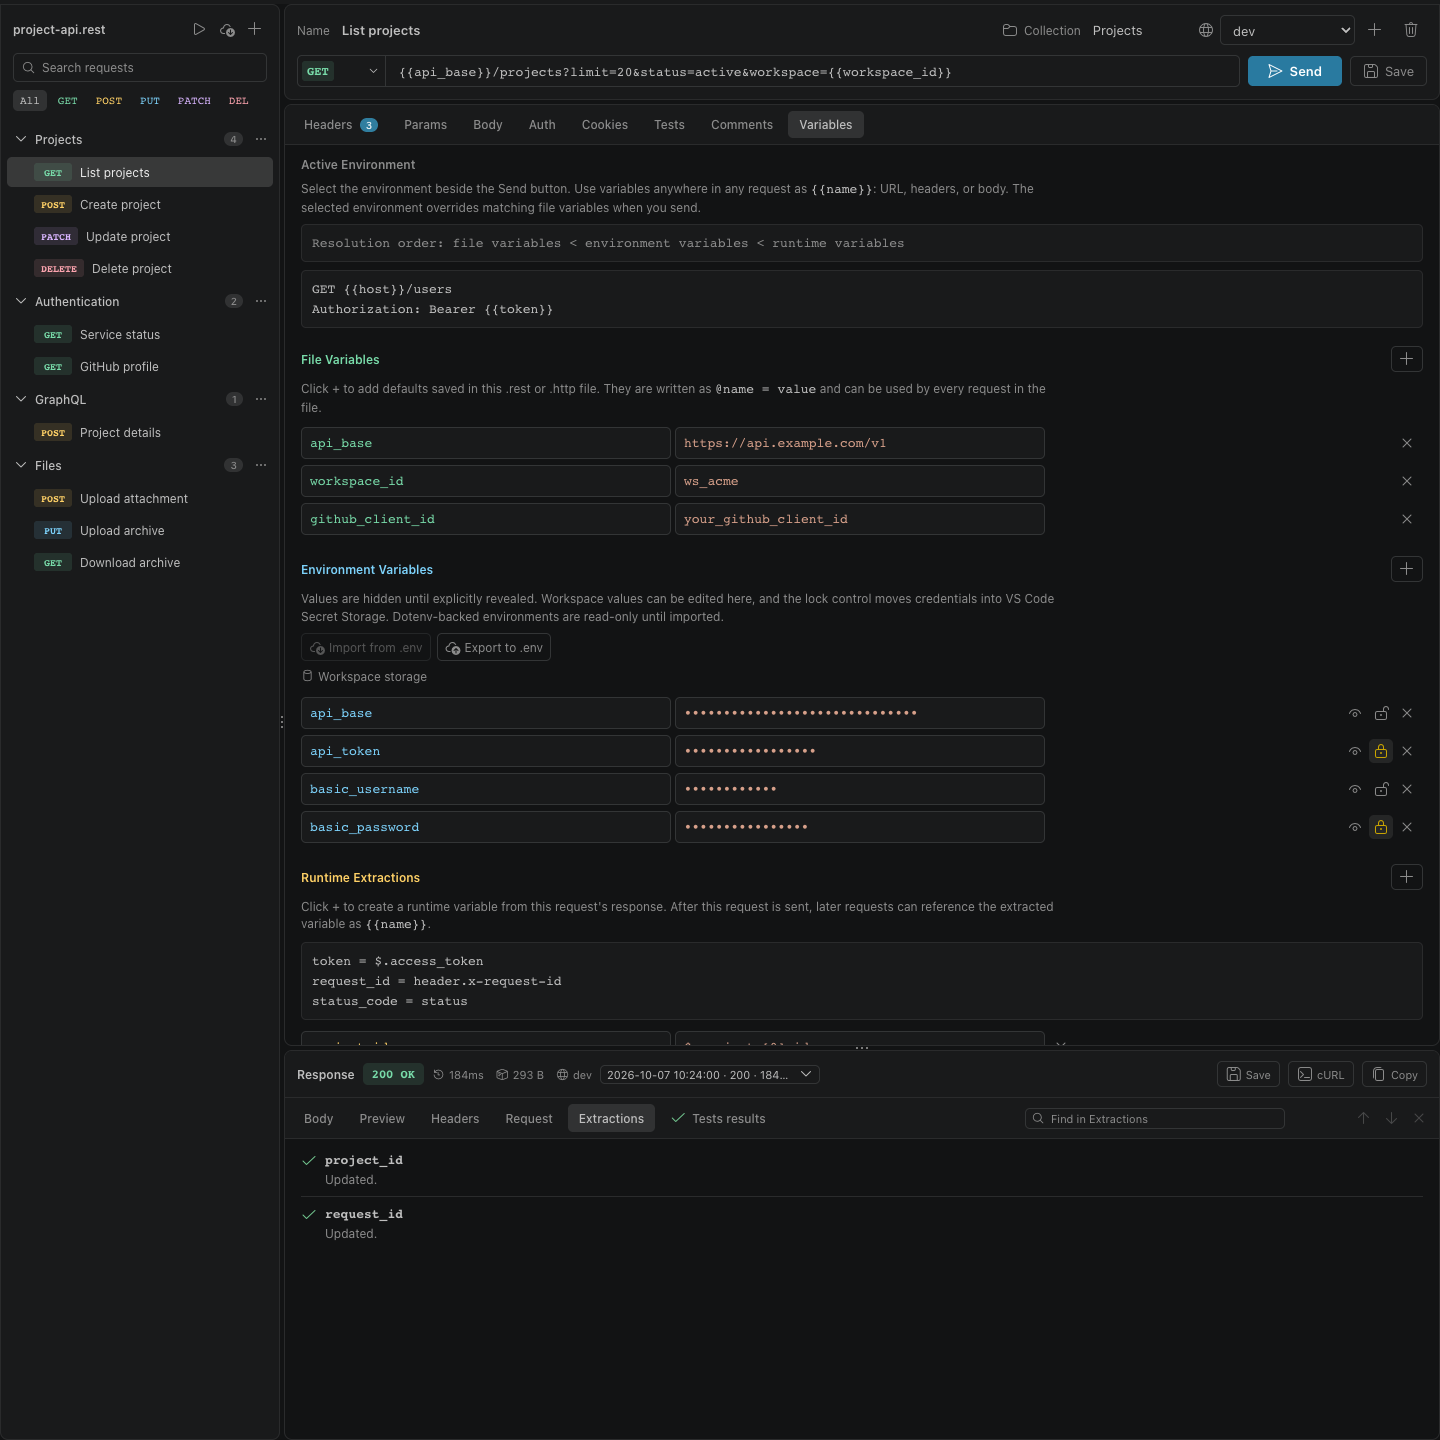Add a new environment next to dev
This screenshot has height=1440, width=1440.
point(1375,30)
